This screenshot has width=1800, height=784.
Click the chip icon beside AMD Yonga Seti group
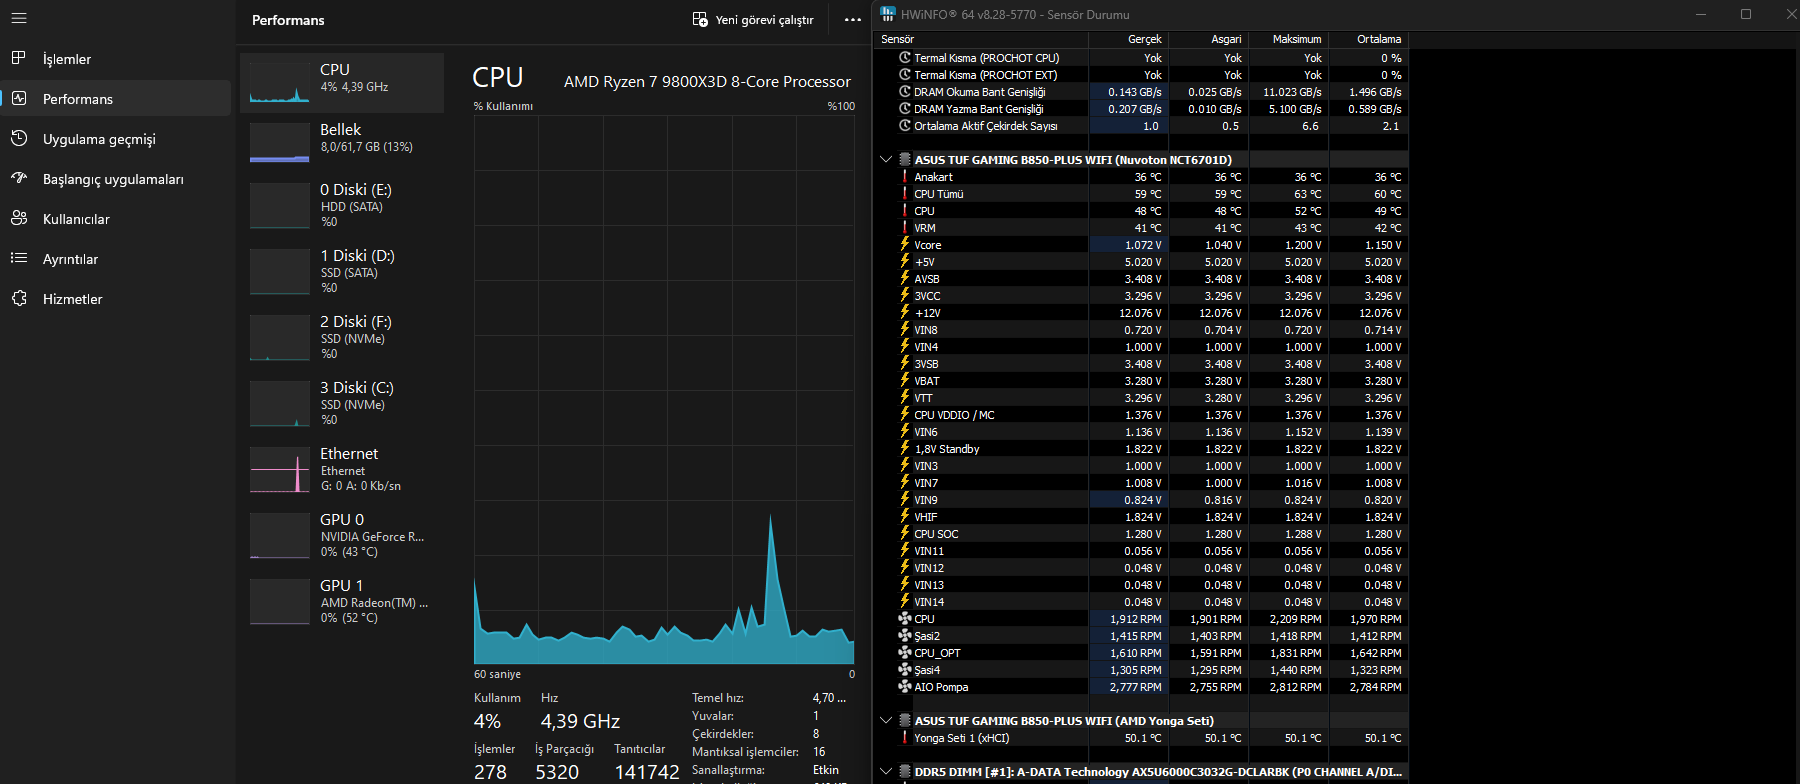(904, 721)
